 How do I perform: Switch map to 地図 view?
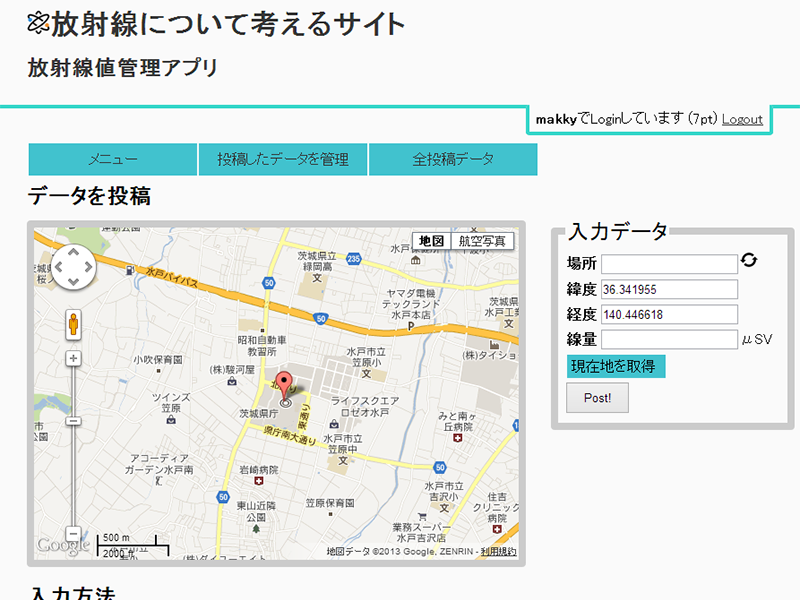coord(432,241)
